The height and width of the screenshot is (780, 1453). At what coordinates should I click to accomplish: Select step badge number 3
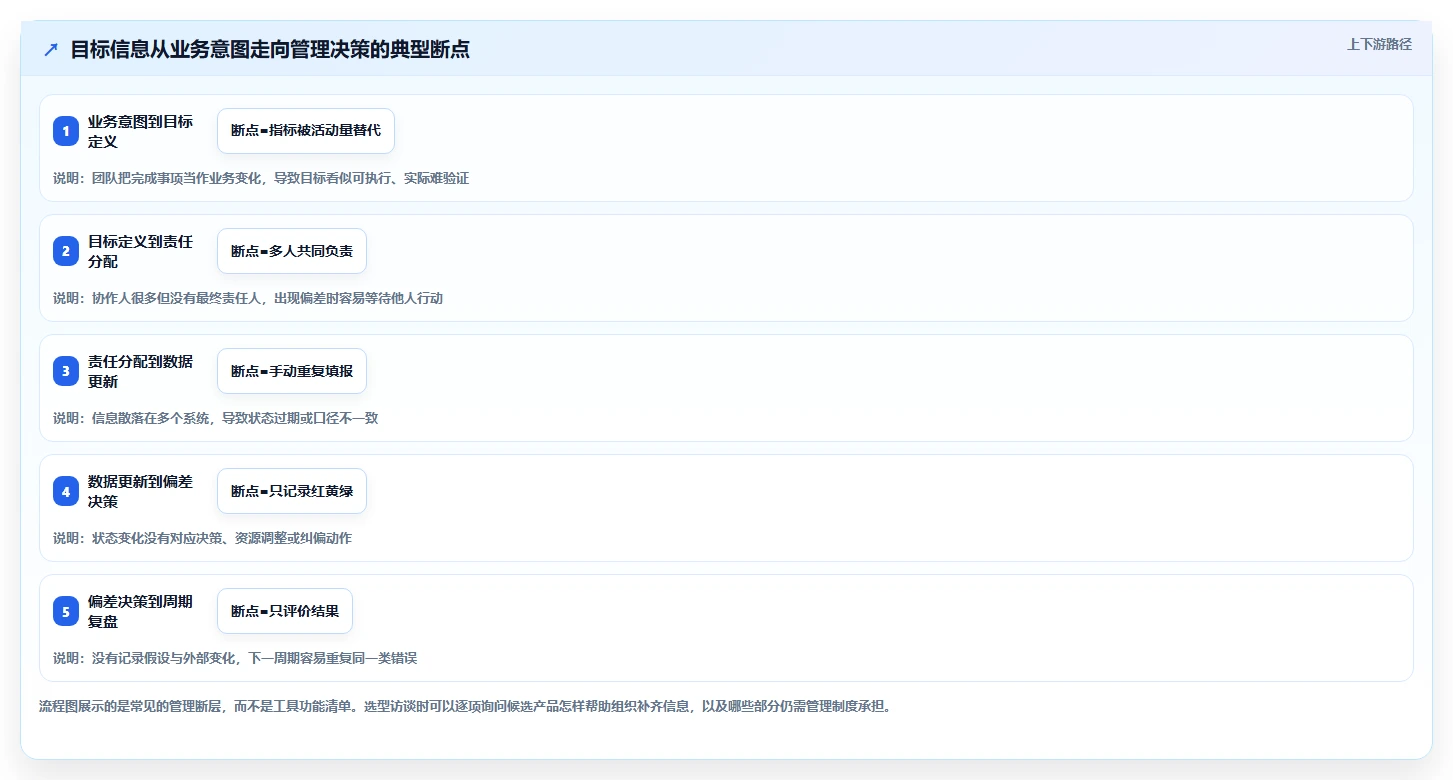66,371
